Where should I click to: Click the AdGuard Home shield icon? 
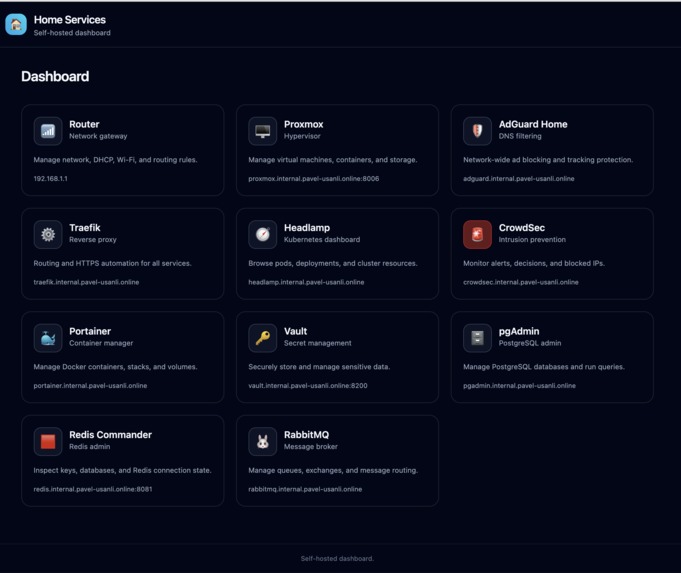[477, 131]
